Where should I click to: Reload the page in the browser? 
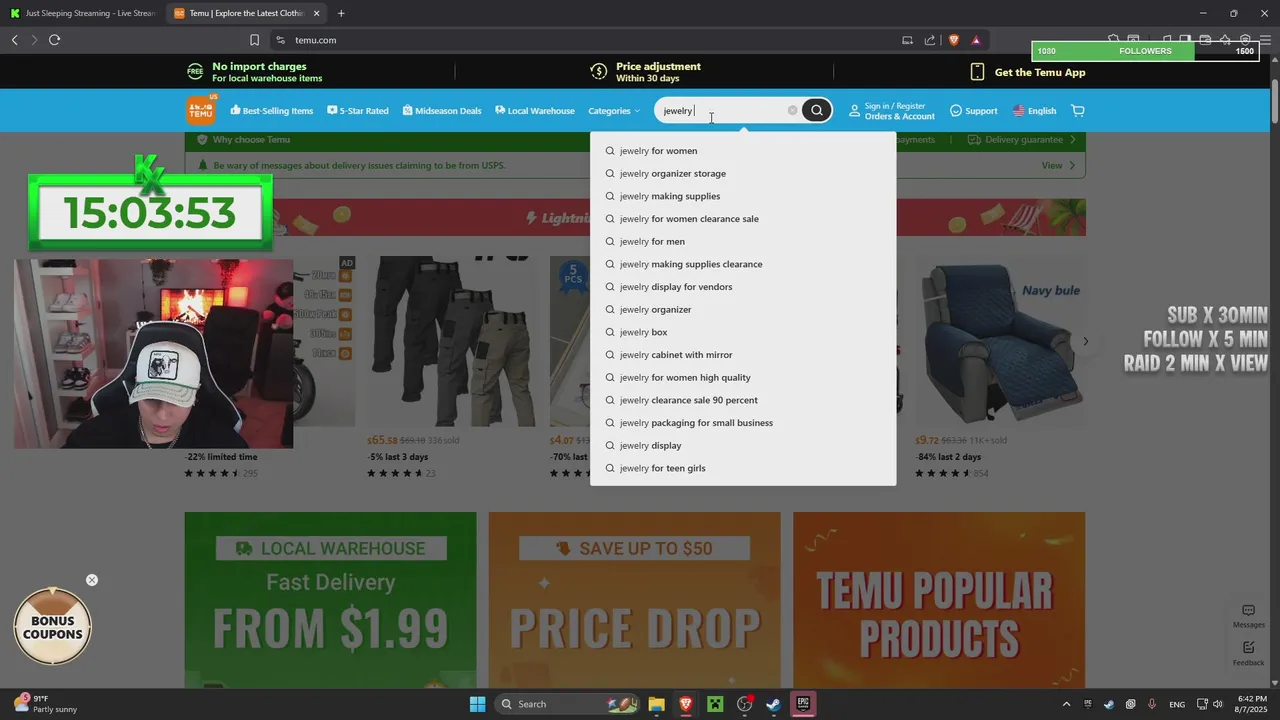pyautogui.click(x=54, y=40)
